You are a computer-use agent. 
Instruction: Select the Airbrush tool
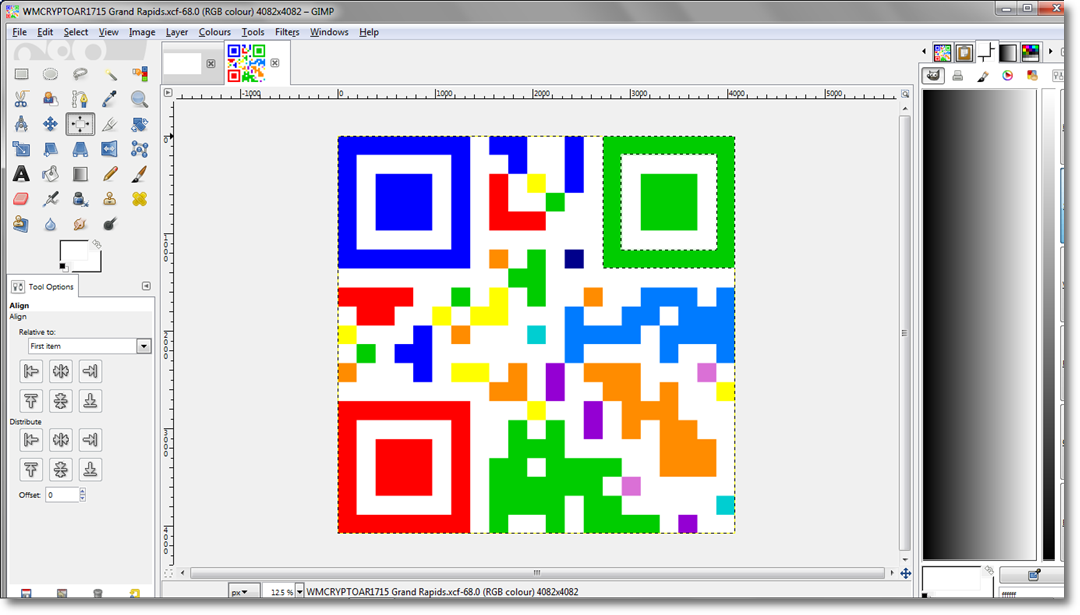(x=50, y=199)
